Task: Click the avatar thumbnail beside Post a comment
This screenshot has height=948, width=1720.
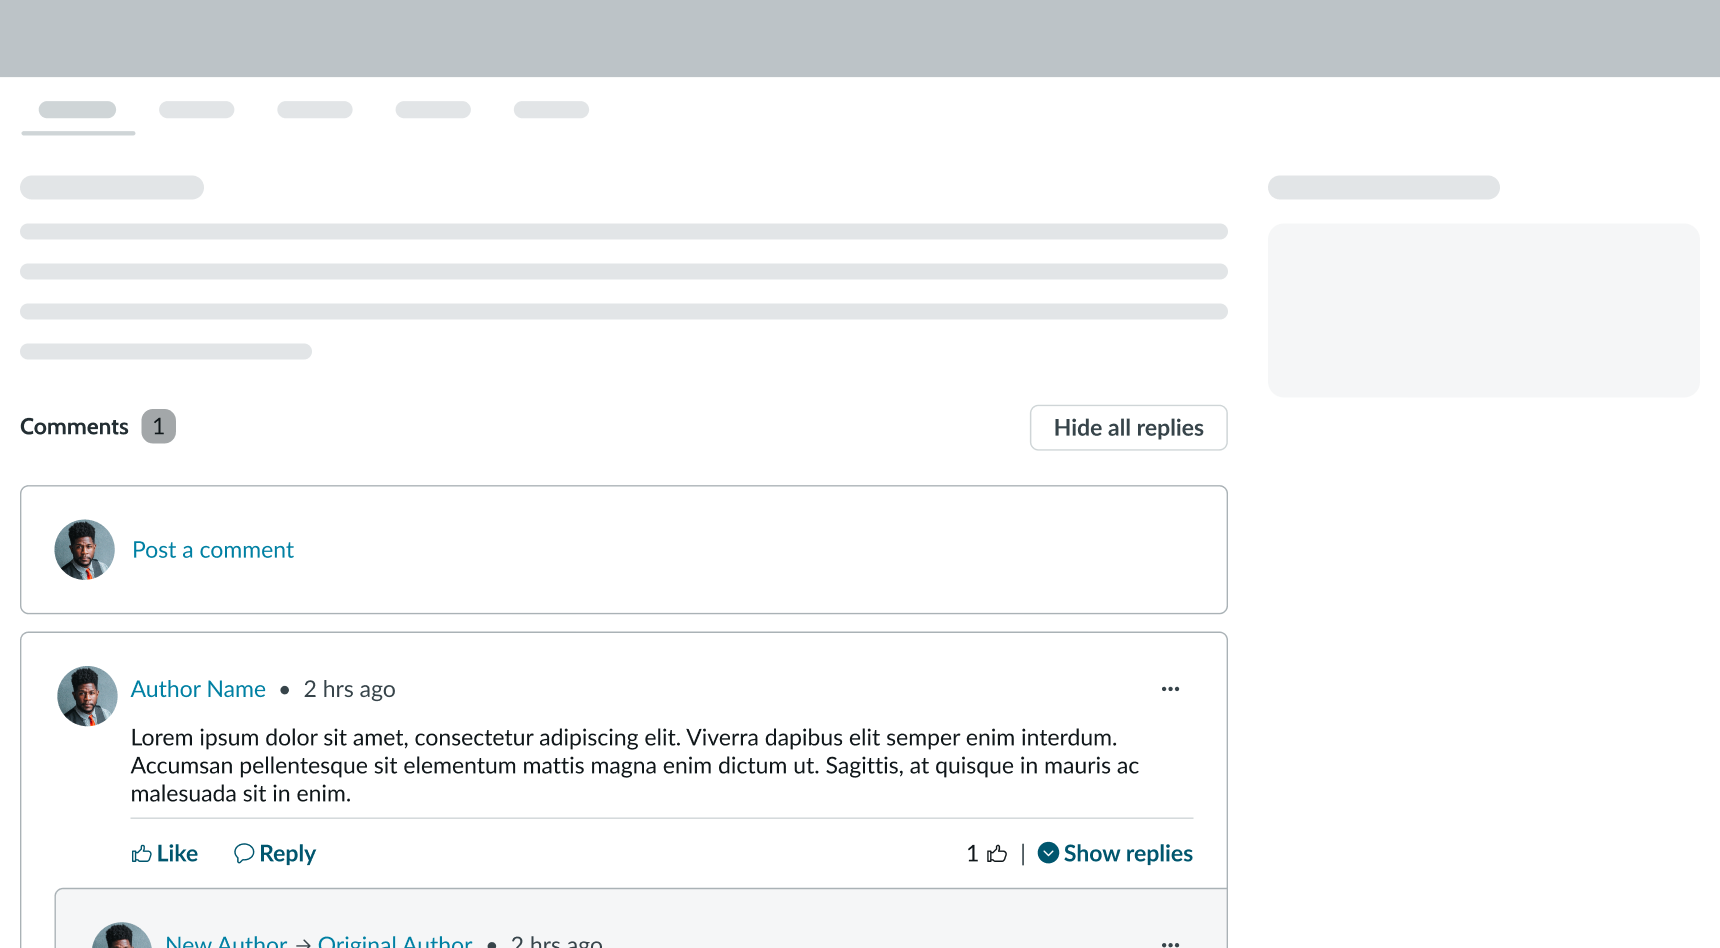Action: 84,549
